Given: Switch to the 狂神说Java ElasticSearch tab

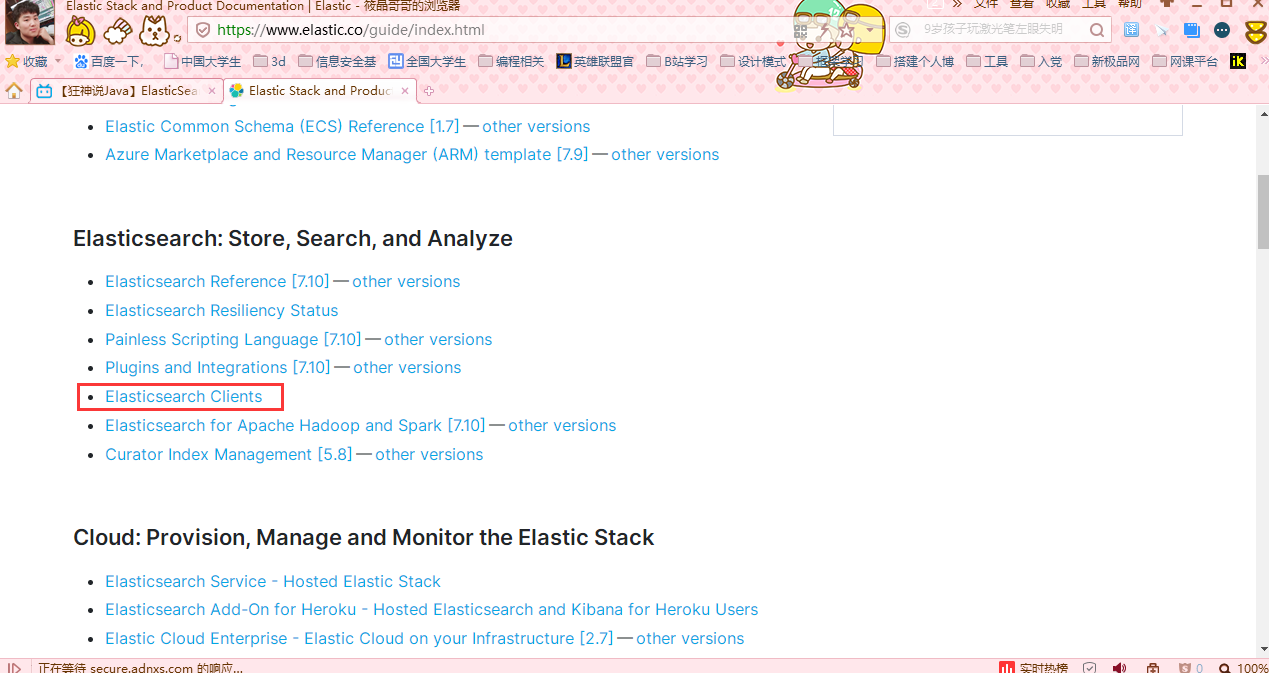Looking at the screenshot, I should (x=118, y=91).
